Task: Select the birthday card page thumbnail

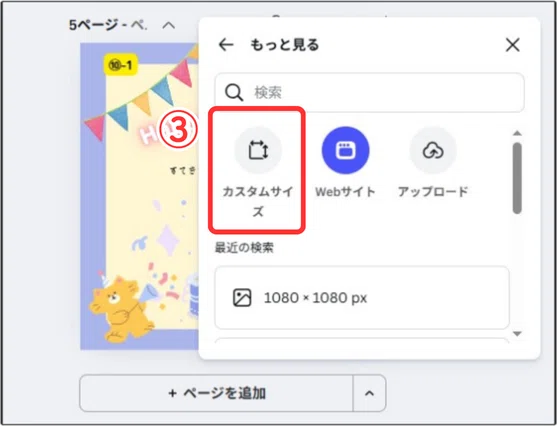Action: coord(139,196)
